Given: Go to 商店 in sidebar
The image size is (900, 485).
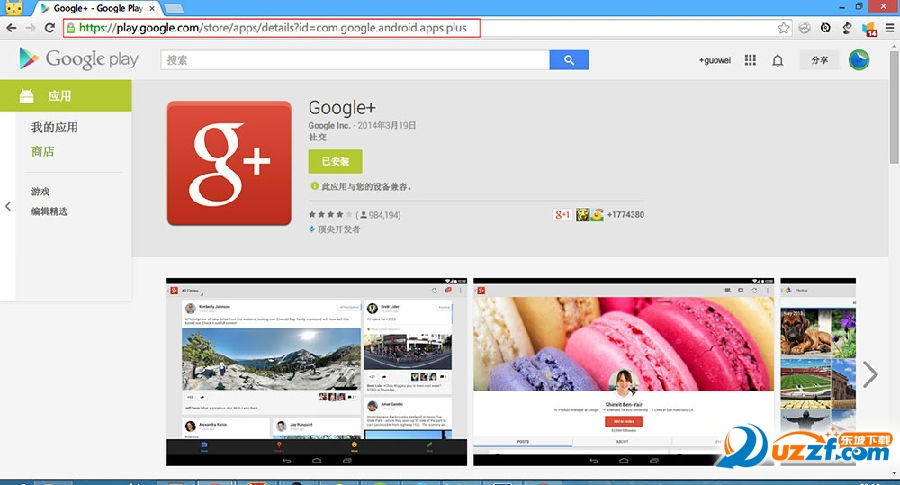Looking at the screenshot, I should (x=42, y=152).
